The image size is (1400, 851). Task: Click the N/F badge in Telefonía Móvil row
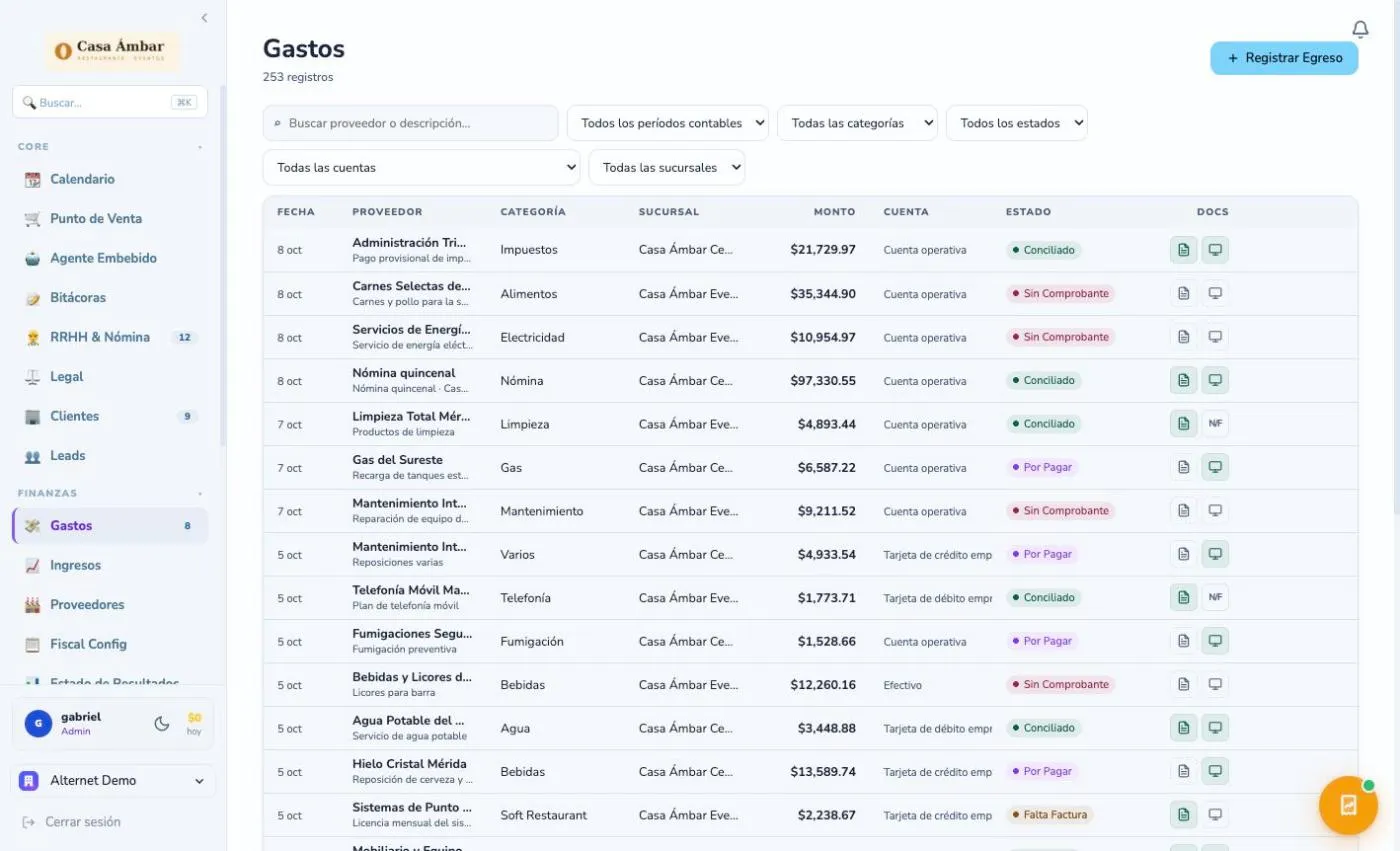tap(1215, 598)
